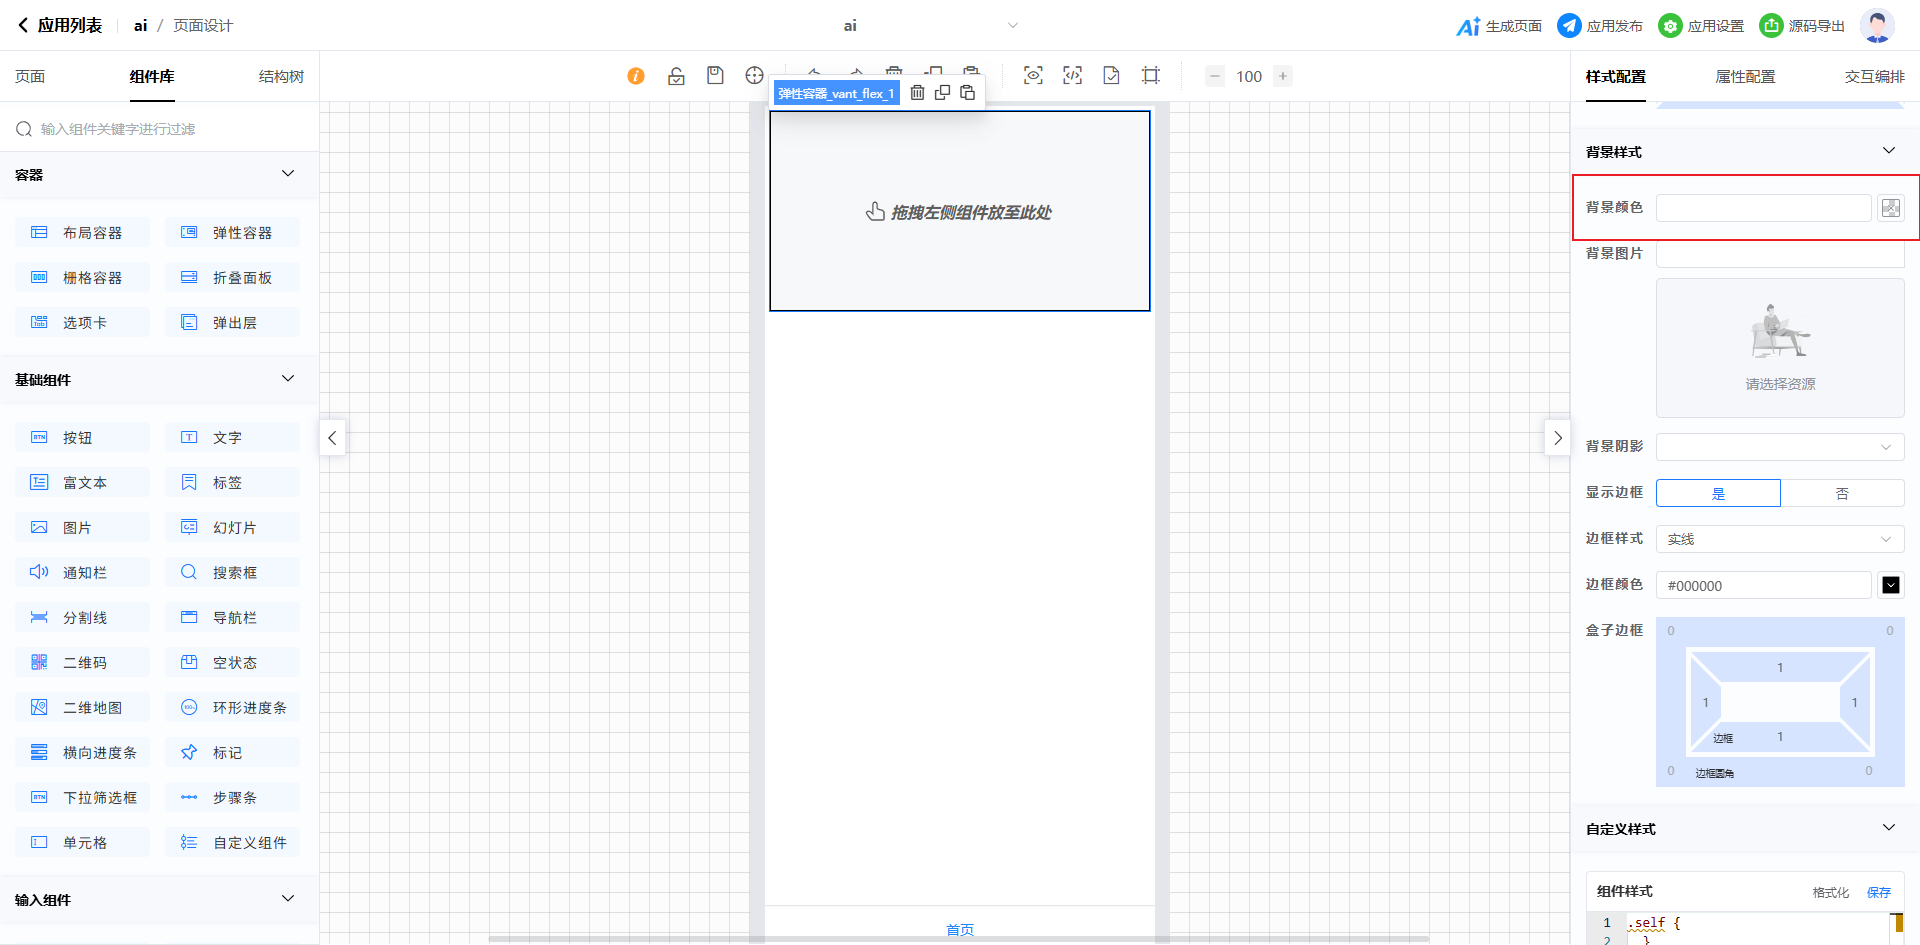Collapse the 基础组件 section
The image size is (1920, 945).
[x=288, y=379]
